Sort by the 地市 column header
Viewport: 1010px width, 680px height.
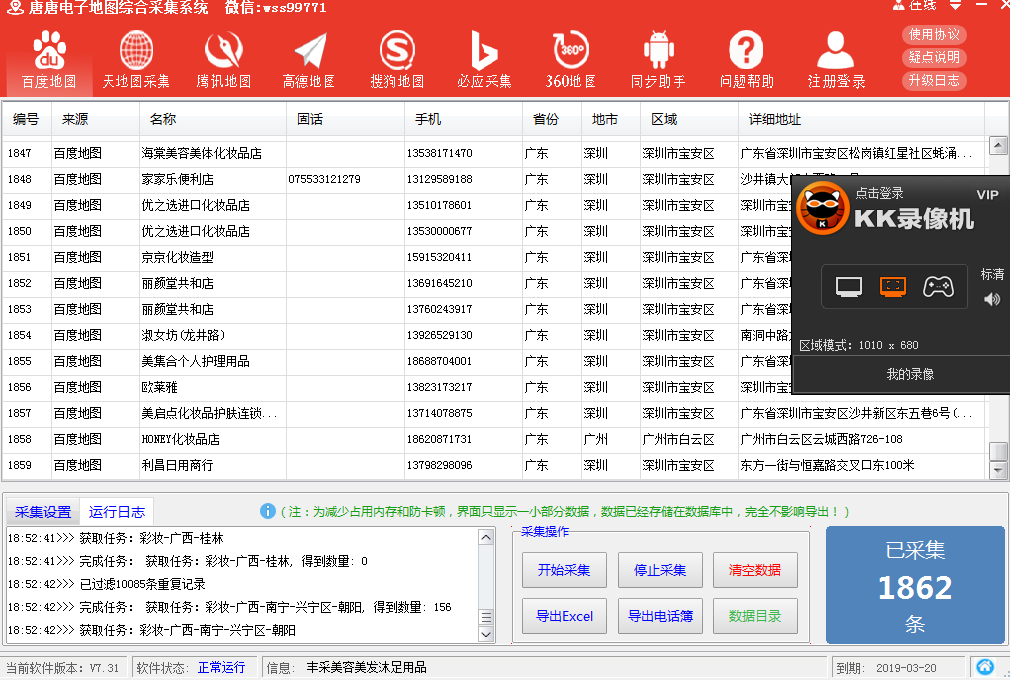pyautogui.click(x=611, y=119)
